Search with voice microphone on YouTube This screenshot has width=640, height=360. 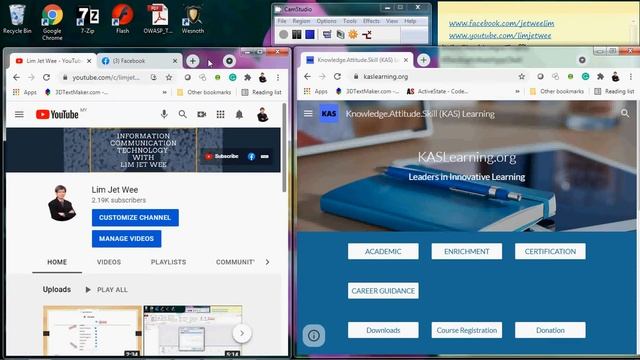[164, 114]
